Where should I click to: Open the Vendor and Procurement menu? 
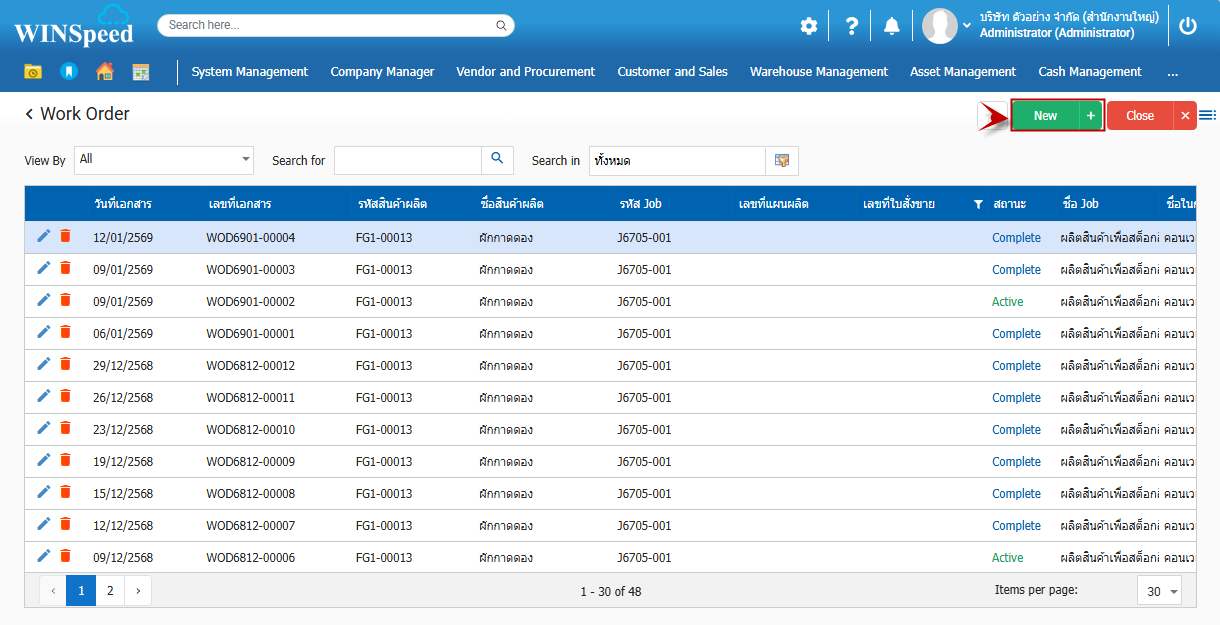(x=525, y=72)
